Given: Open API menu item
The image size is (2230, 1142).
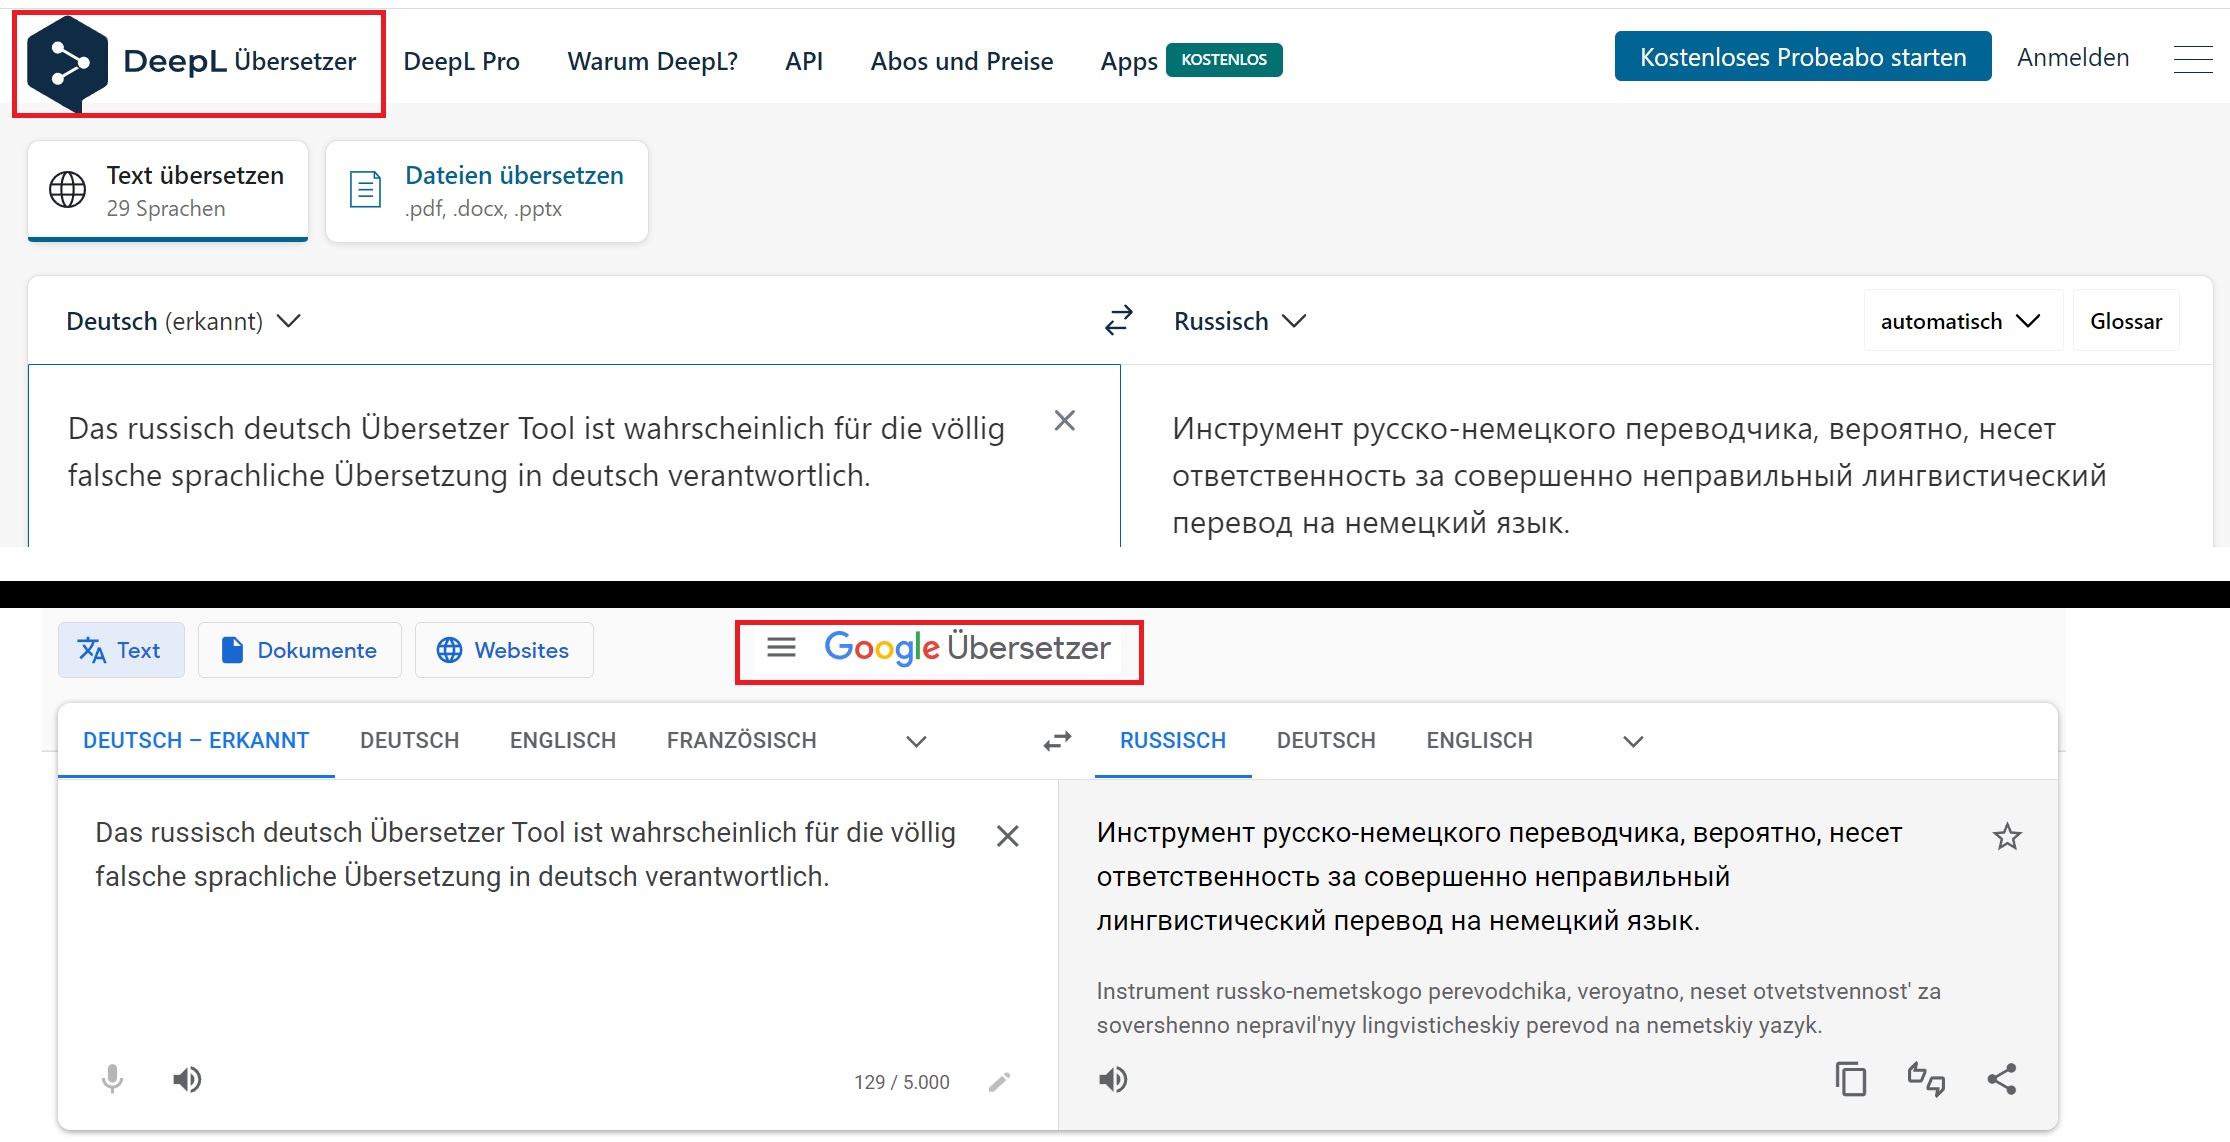Looking at the screenshot, I should [x=804, y=61].
